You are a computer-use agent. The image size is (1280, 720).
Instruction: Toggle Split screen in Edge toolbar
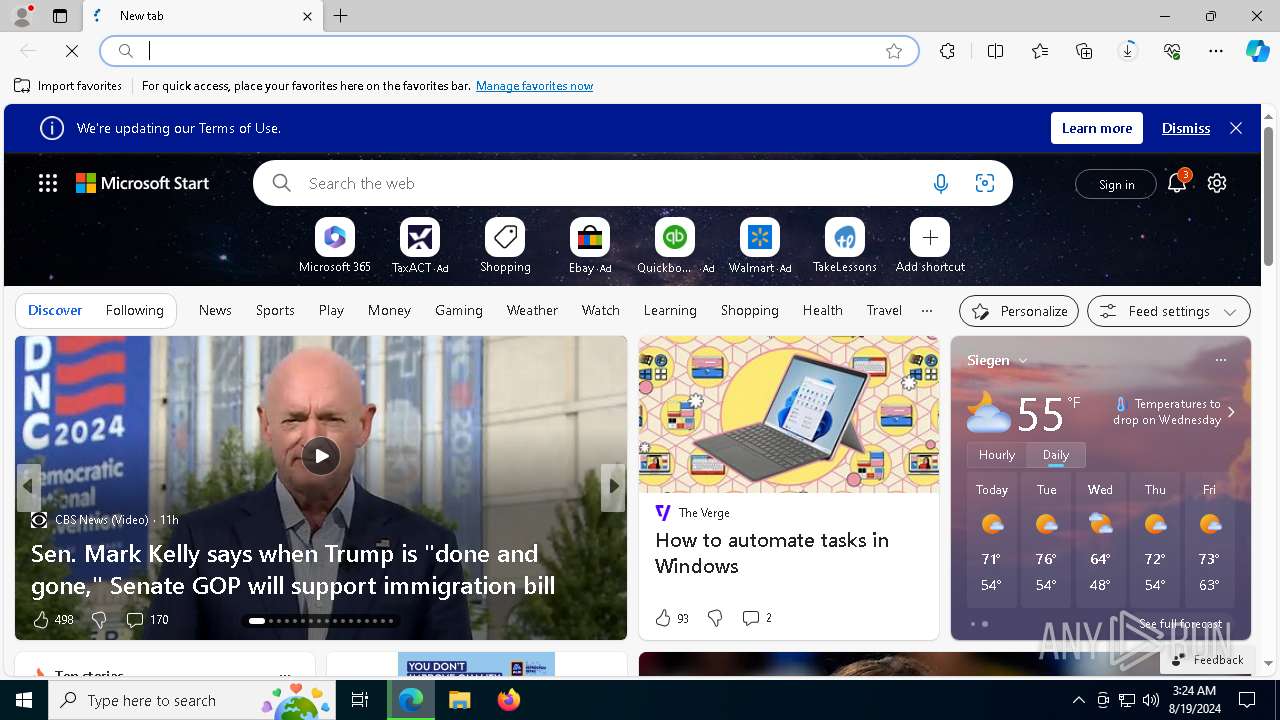[x=995, y=51]
